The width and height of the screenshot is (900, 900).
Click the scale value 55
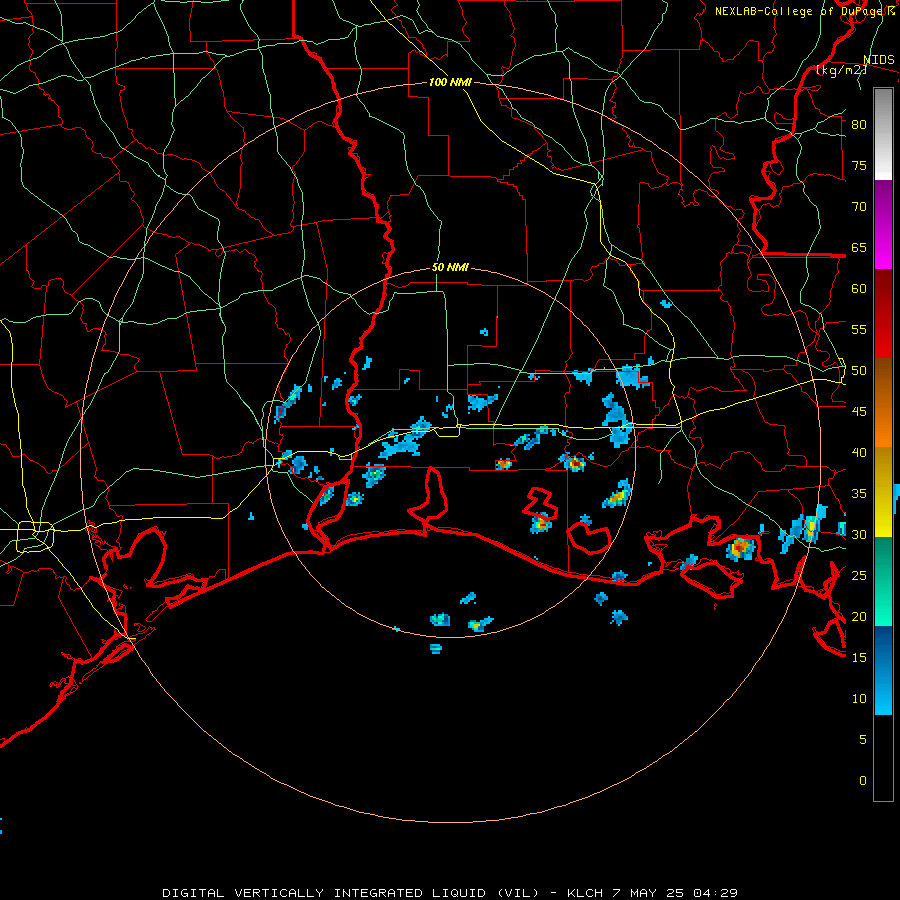click(x=859, y=329)
